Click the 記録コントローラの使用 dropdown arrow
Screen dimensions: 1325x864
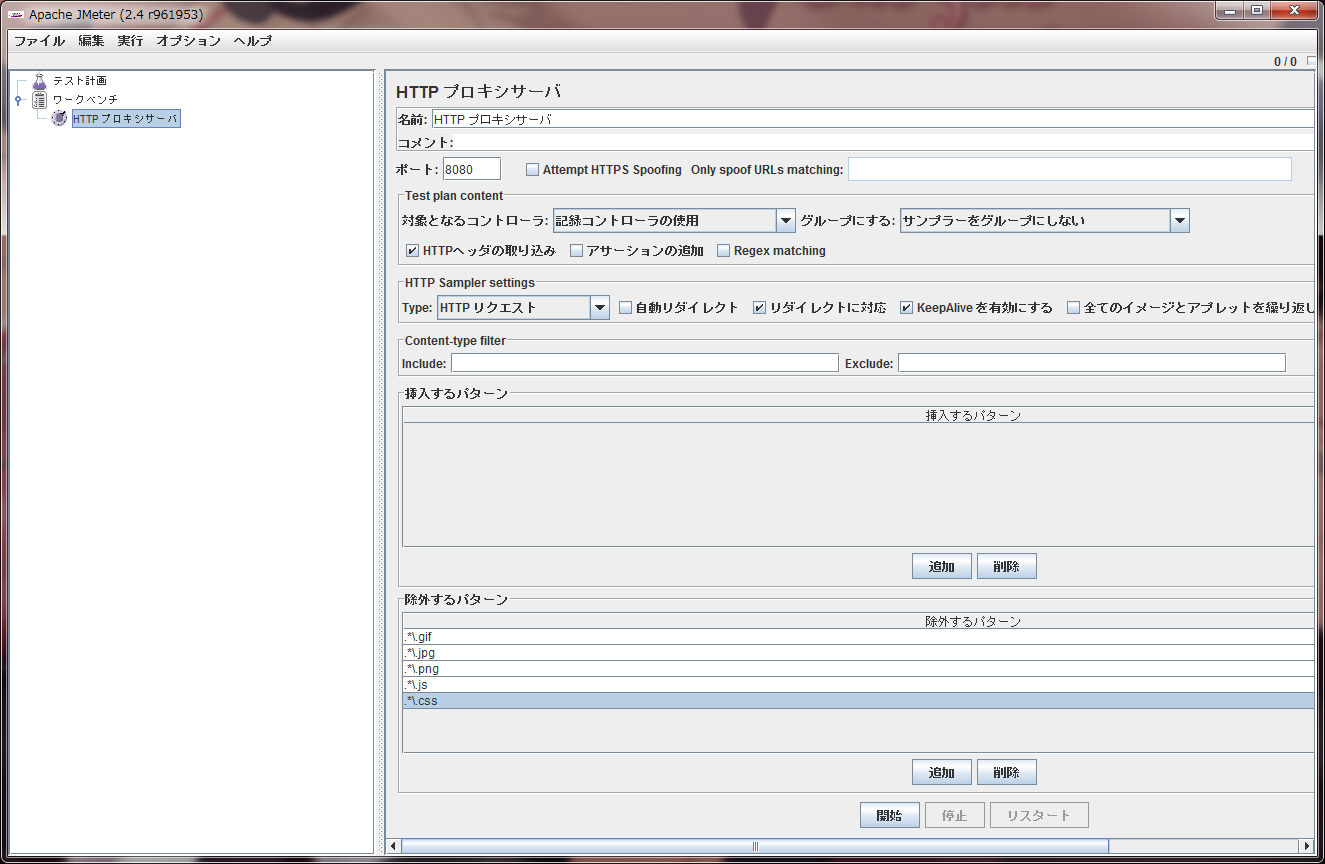tap(786, 221)
